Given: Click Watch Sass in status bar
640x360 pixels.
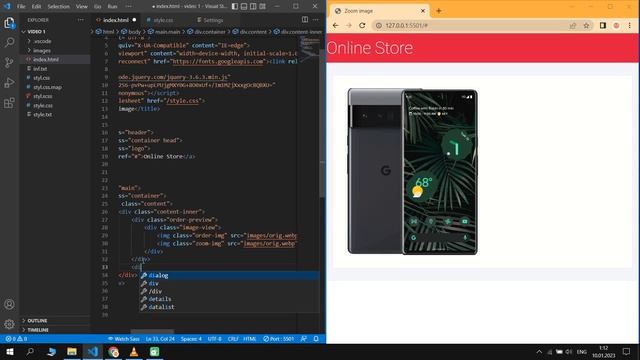Looking at the screenshot, I should point(123,339).
